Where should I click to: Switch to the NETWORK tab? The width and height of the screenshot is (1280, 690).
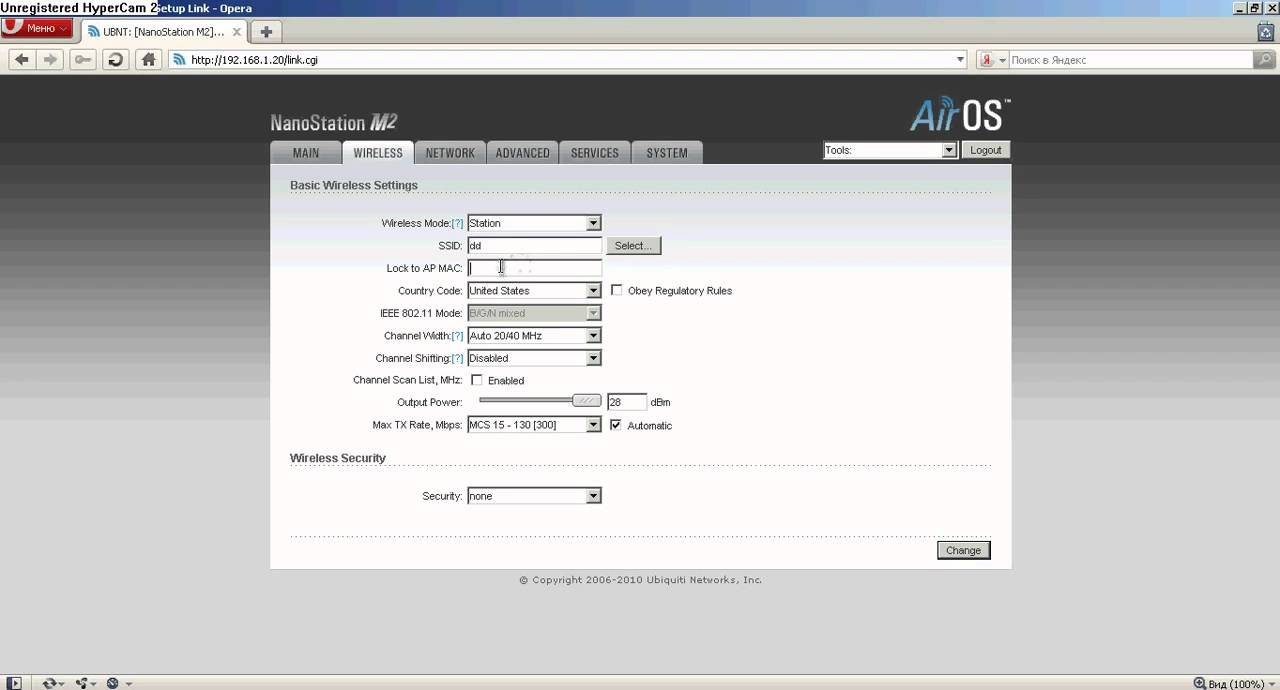coord(450,153)
